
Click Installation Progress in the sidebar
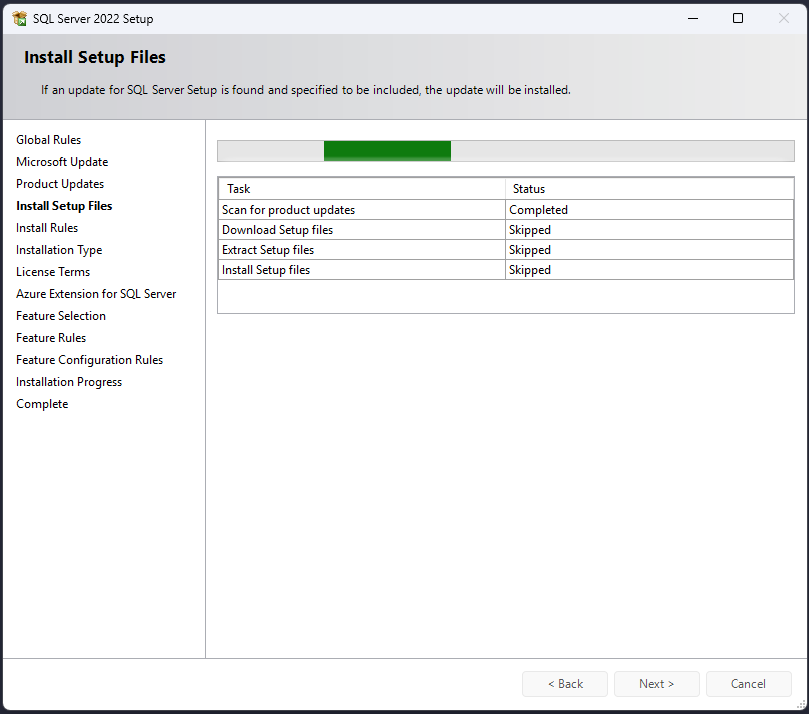coord(69,382)
